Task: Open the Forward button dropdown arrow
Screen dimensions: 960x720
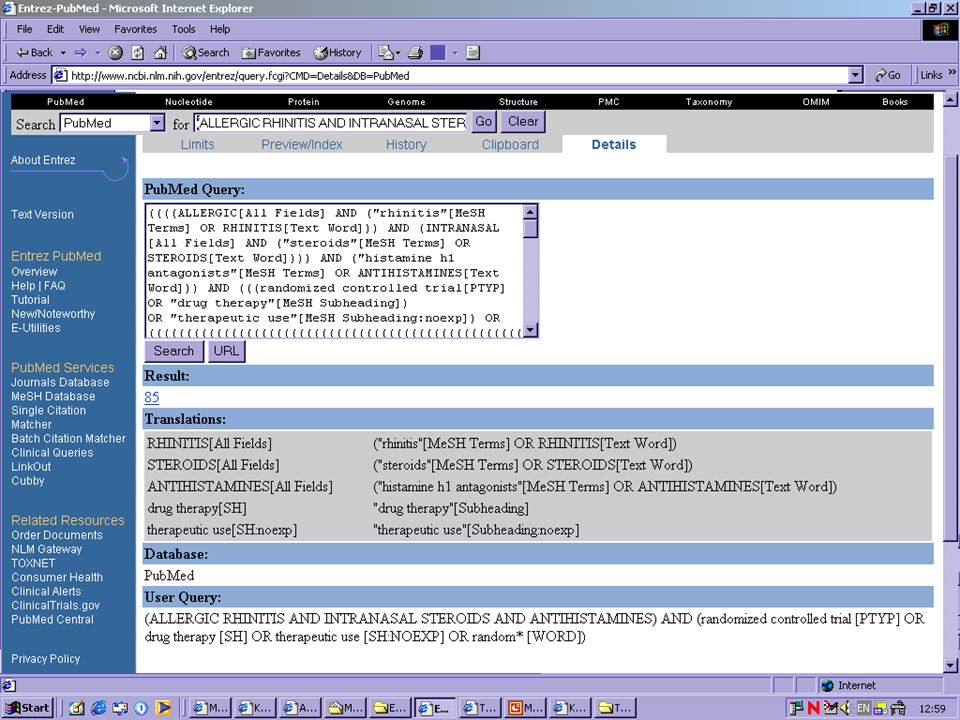Action: pos(97,53)
